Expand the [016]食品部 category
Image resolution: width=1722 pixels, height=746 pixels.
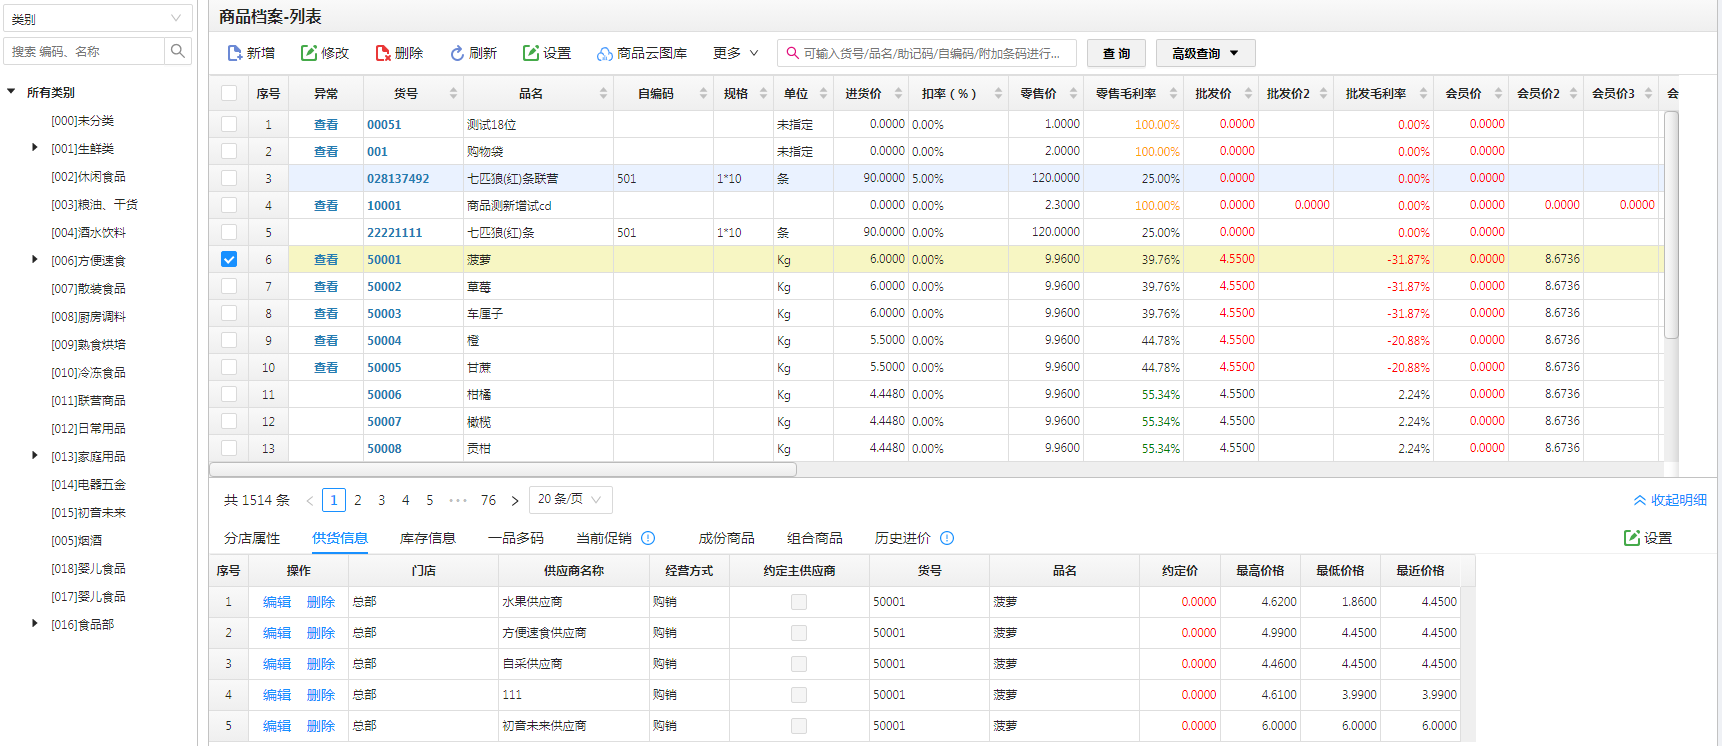(35, 624)
